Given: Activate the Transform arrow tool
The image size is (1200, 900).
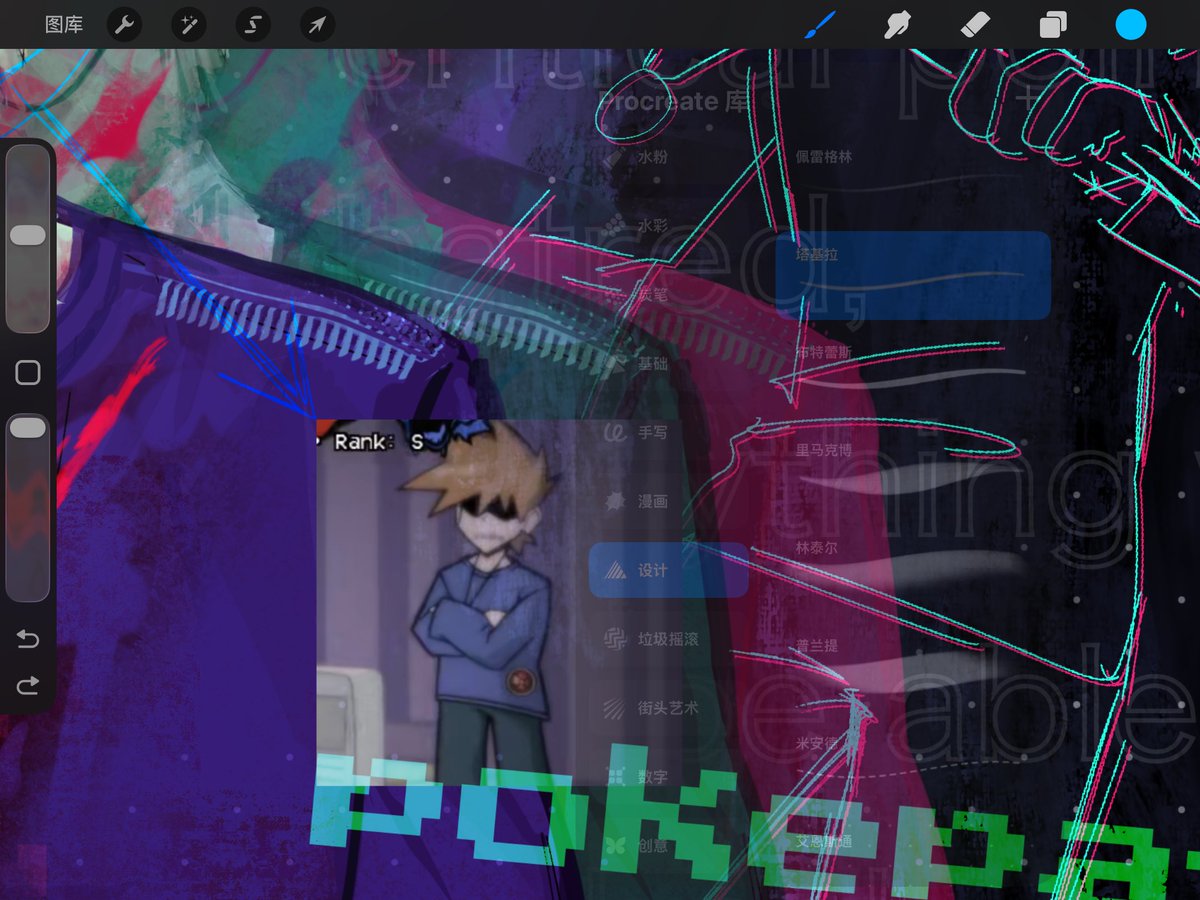Looking at the screenshot, I should coord(317,25).
